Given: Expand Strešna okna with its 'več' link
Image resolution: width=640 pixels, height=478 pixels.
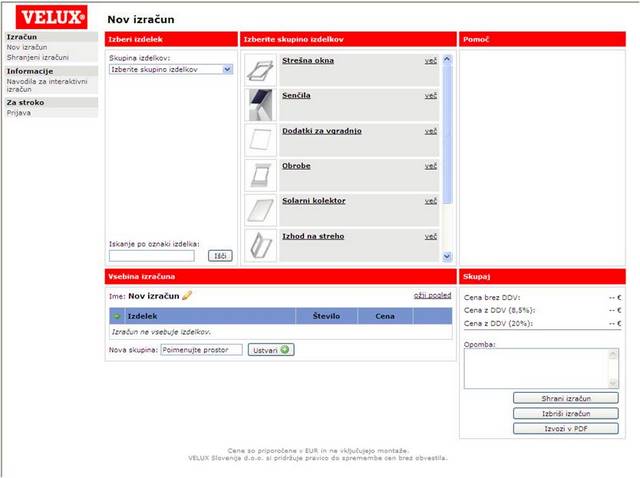Looking at the screenshot, I should 430,61.
